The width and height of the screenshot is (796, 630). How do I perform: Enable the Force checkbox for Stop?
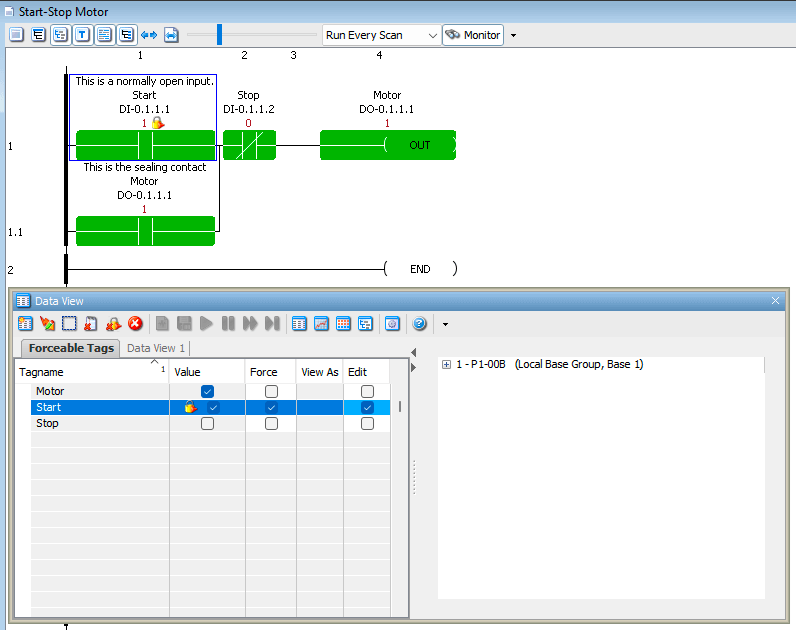[271, 423]
